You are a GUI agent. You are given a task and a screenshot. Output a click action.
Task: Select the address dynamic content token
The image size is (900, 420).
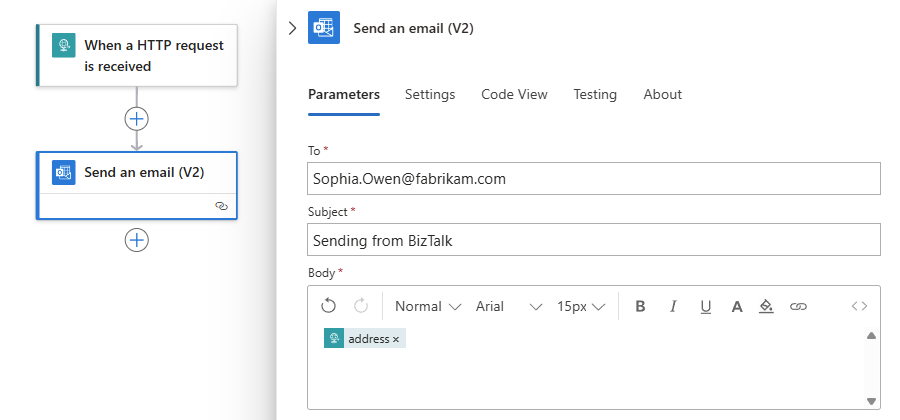[364, 339]
